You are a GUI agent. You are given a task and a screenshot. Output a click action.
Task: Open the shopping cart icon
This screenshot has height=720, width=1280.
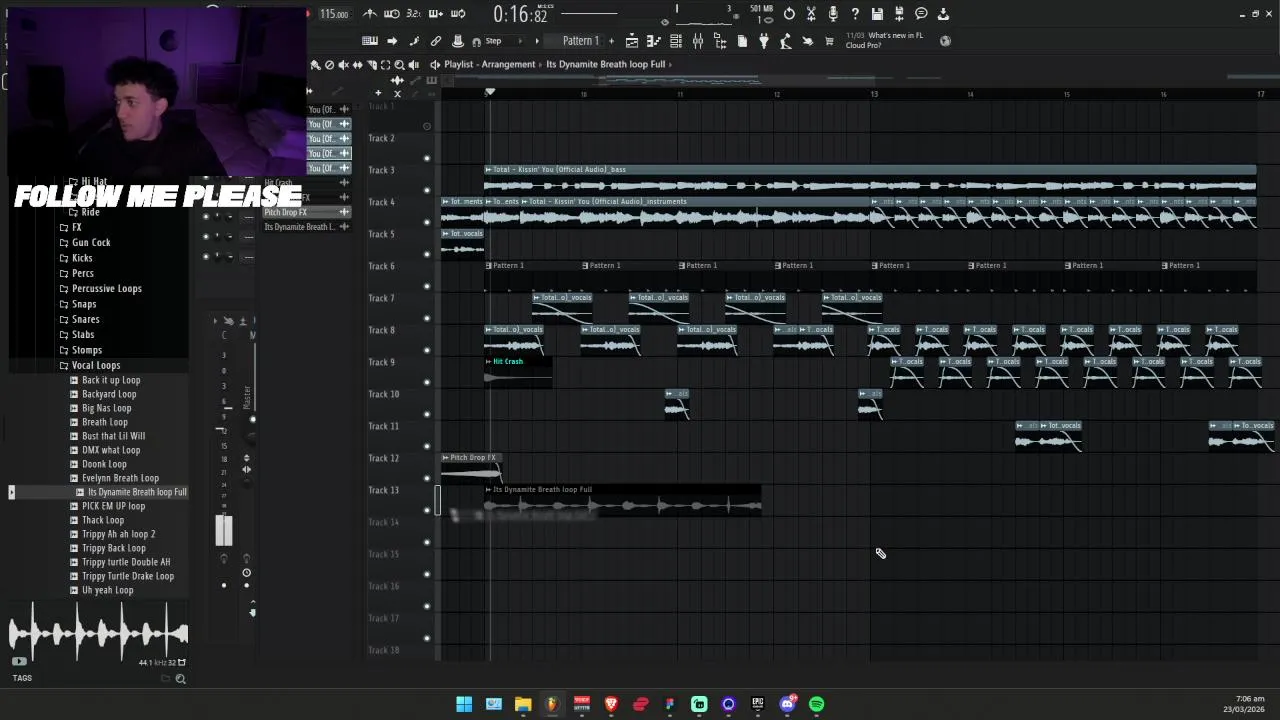coord(829,41)
